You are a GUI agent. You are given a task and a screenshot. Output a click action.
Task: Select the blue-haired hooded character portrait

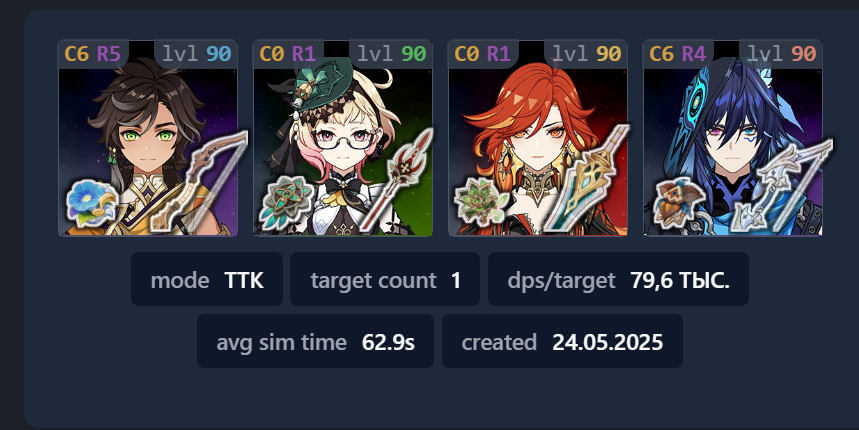733,138
